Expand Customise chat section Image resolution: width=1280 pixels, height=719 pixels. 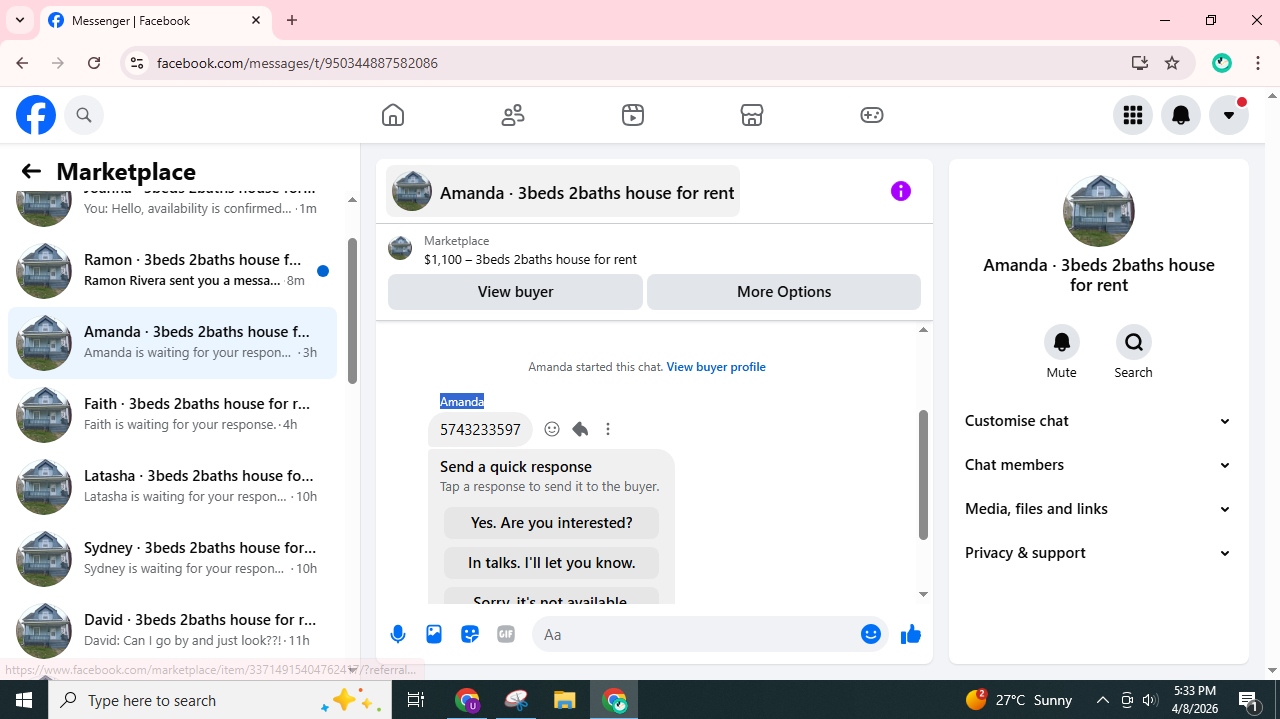(x=1098, y=421)
